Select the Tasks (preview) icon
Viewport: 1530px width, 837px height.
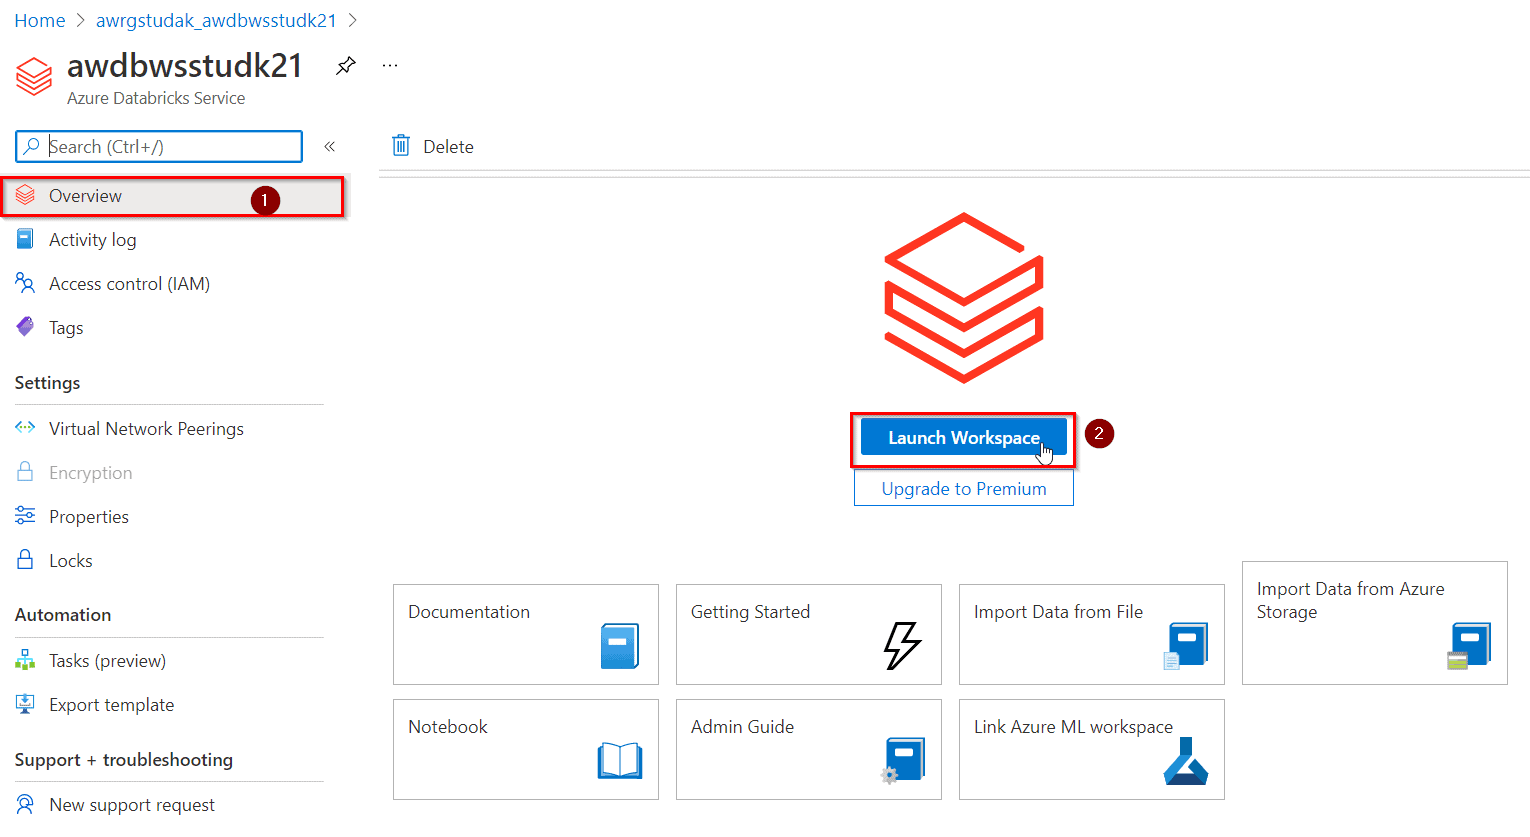pyautogui.click(x=26, y=660)
